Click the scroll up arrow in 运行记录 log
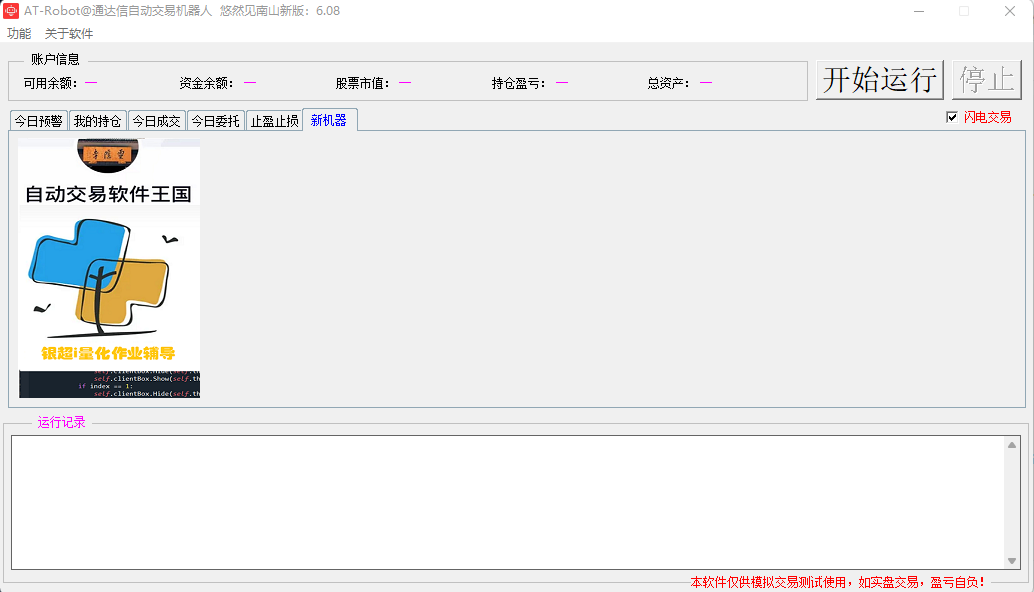This screenshot has width=1034, height=592. [1012, 445]
